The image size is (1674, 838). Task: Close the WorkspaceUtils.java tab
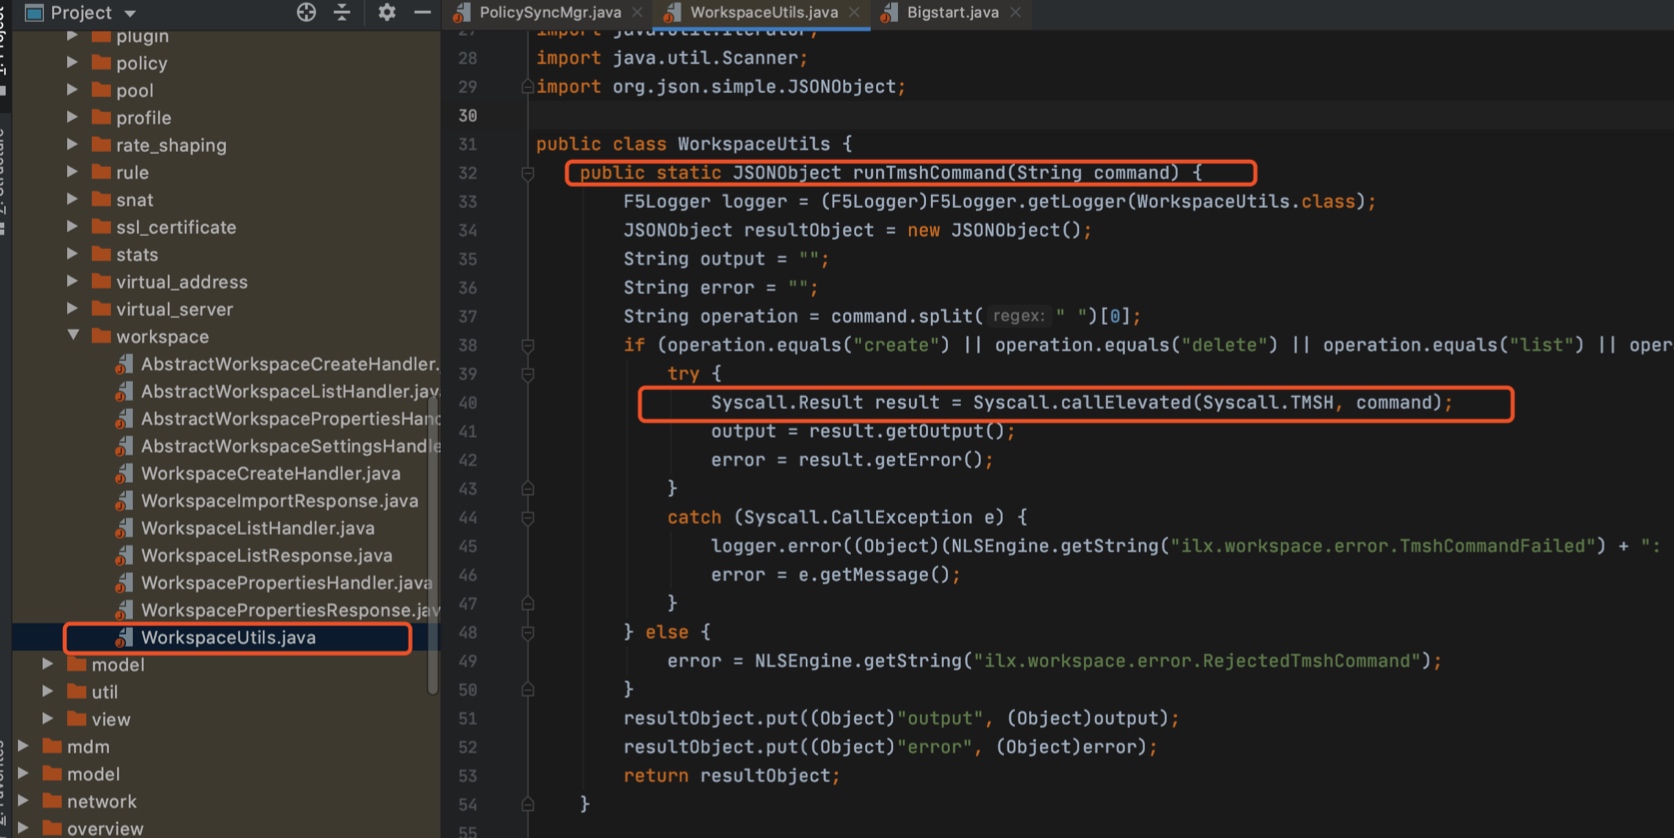(x=854, y=12)
